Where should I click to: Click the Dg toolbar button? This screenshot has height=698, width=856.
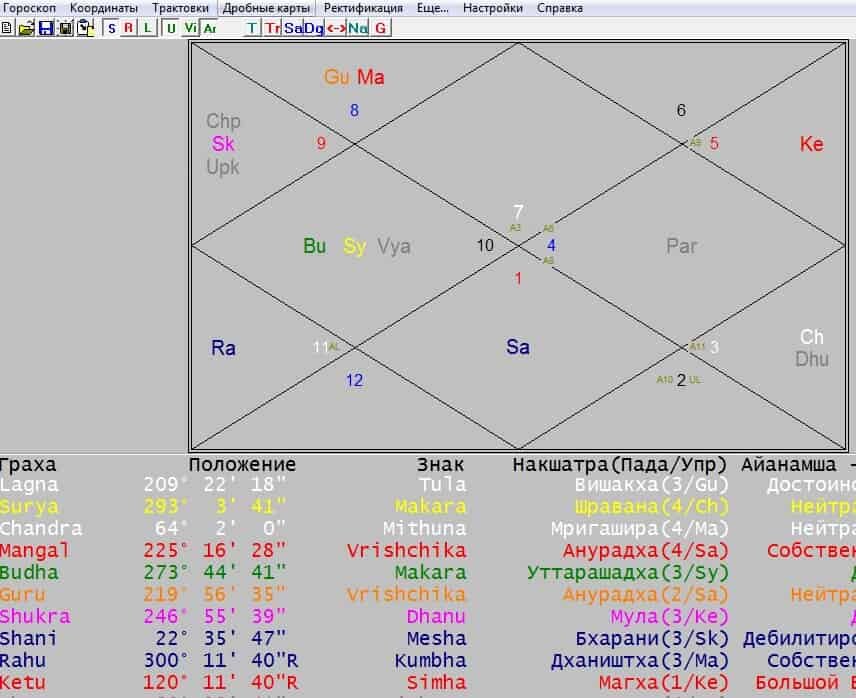tap(313, 28)
